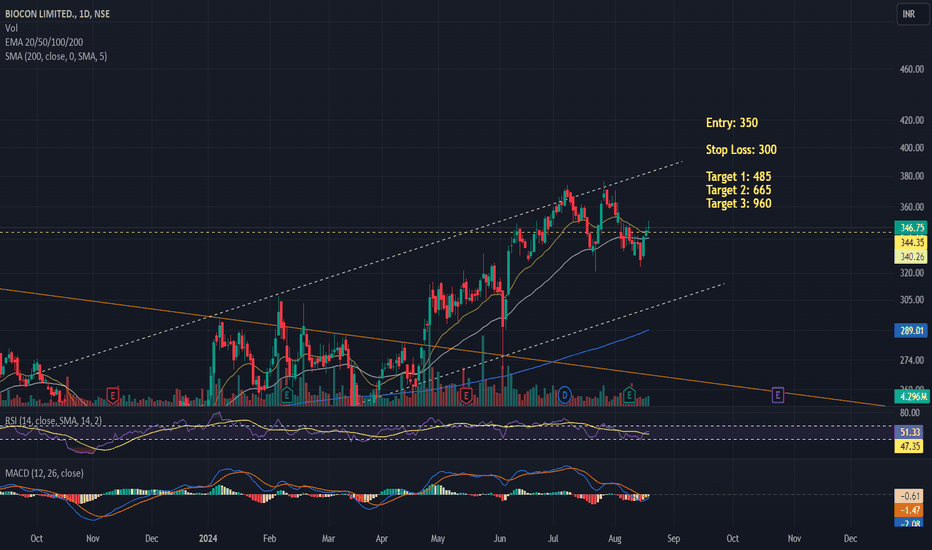The width and height of the screenshot is (932, 550).
Task: Click the 2024 label on time axis
Action: (x=208, y=539)
